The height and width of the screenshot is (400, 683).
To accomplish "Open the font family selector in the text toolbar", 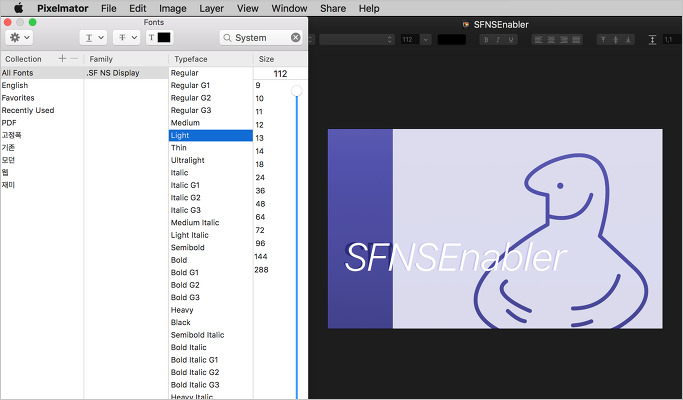I will (x=357, y=40).
